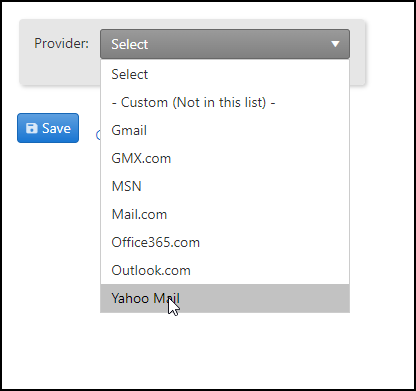
Task: Select the highlighted Yahoo Mail option
Action: [225, 298]
